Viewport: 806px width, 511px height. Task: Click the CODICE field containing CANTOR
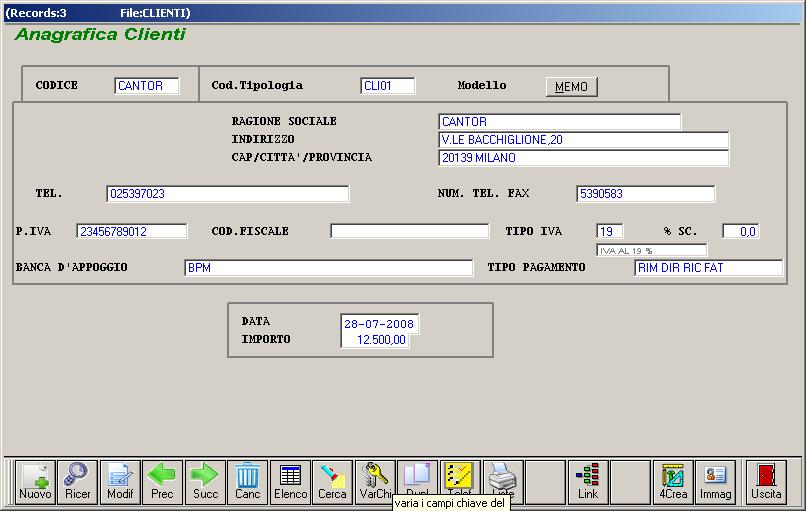tap(147, 85)
